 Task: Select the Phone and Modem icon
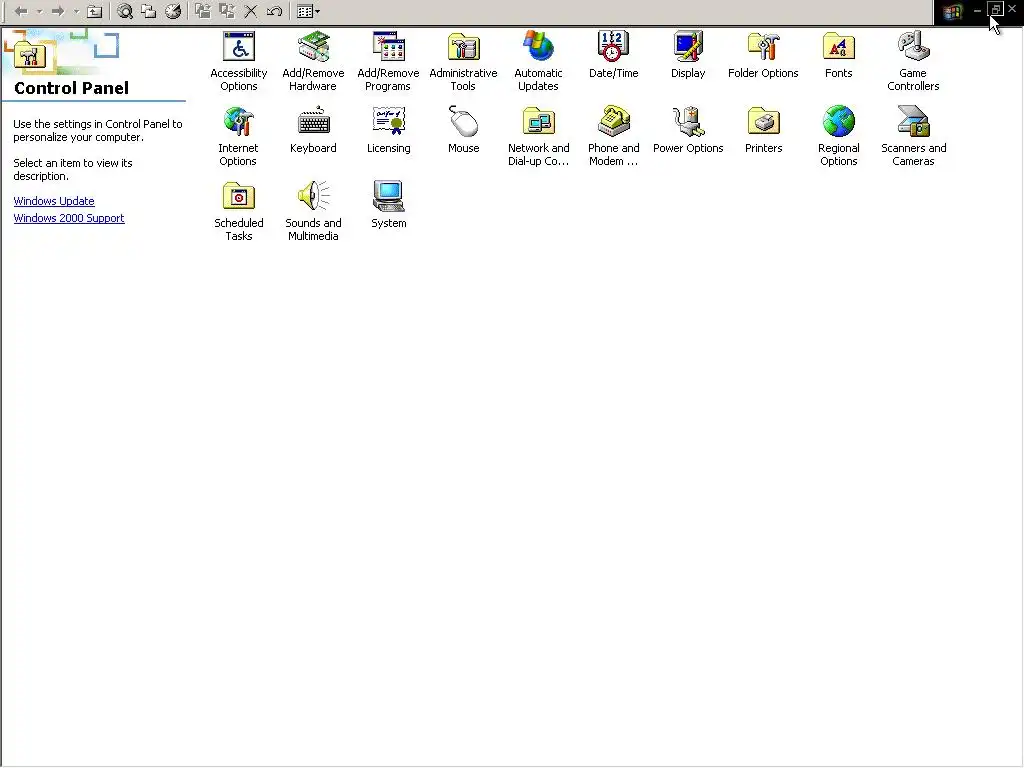(x=613, y=136)
